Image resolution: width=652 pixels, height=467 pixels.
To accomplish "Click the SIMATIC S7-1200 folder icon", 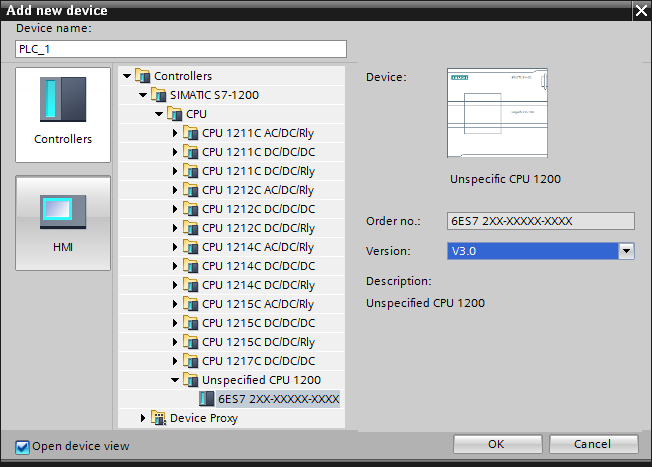I will pos(158,95).
